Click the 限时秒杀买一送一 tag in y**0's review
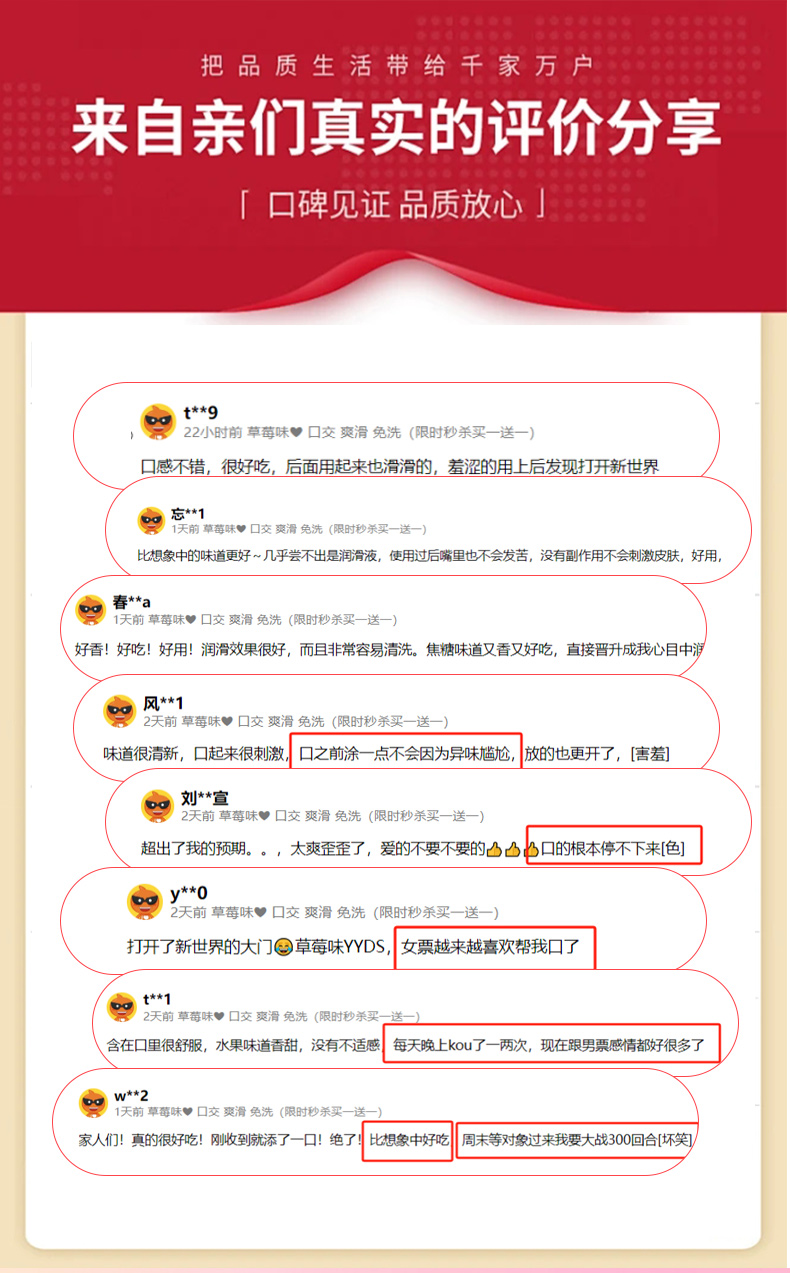Viewport: 790px width, 1273px height. point(435,913)
